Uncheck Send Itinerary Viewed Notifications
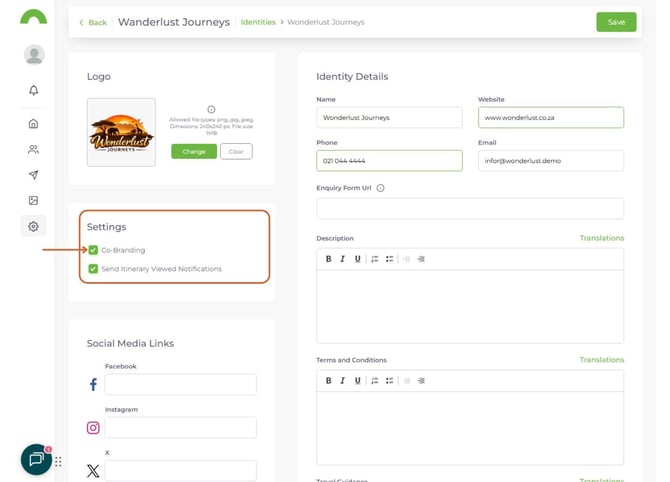 click(x=93, y=269)
